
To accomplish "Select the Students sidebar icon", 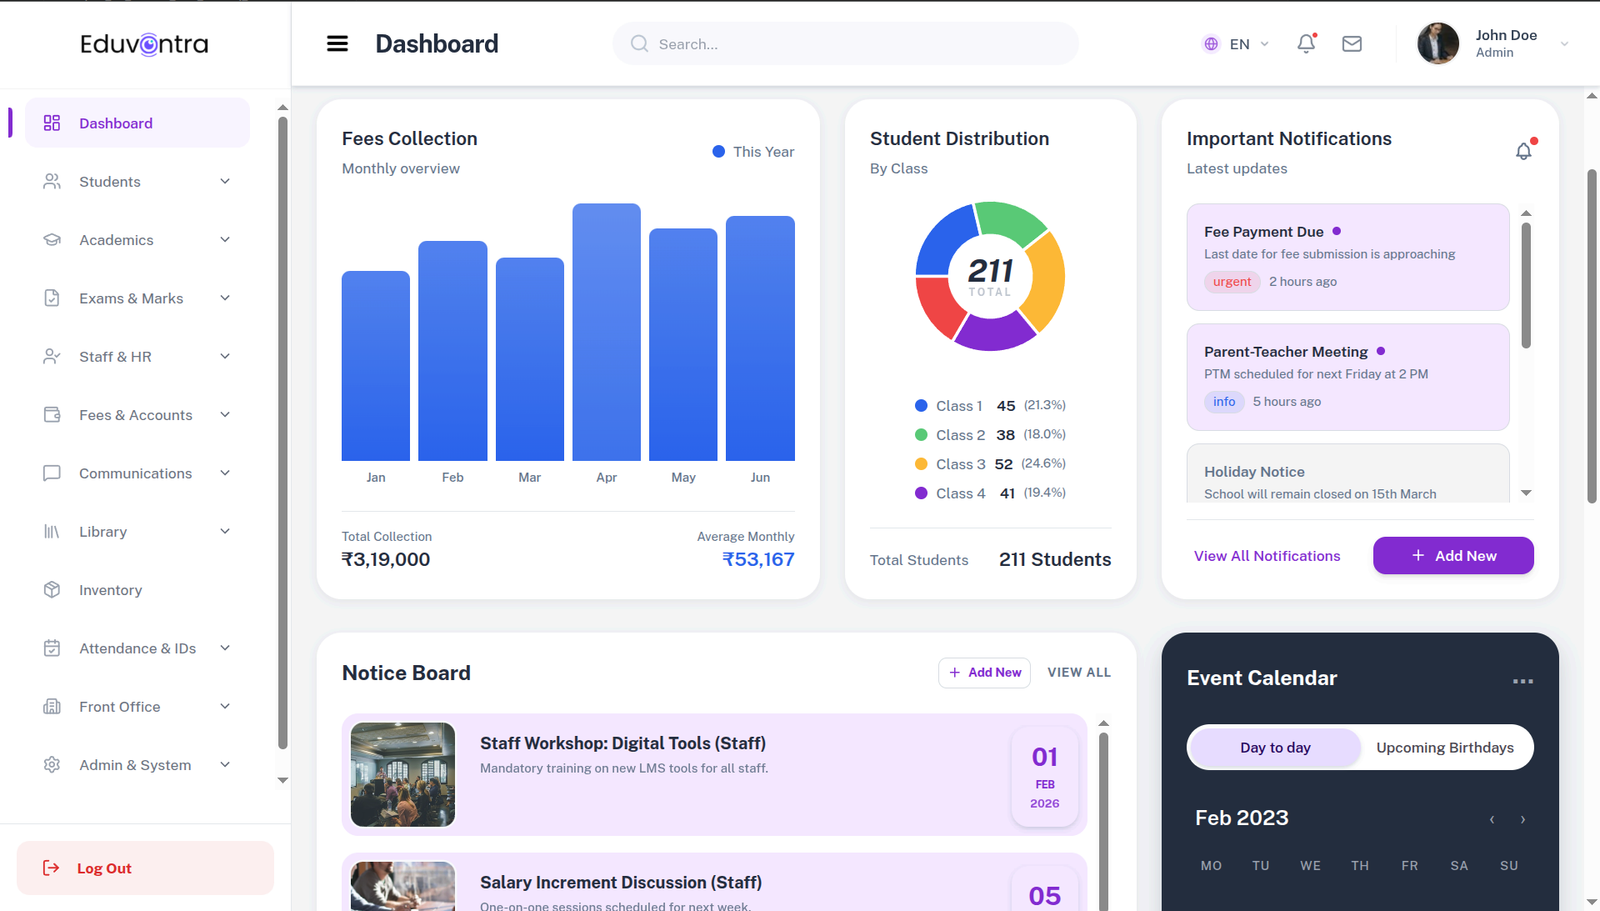I will click(52, 181).
